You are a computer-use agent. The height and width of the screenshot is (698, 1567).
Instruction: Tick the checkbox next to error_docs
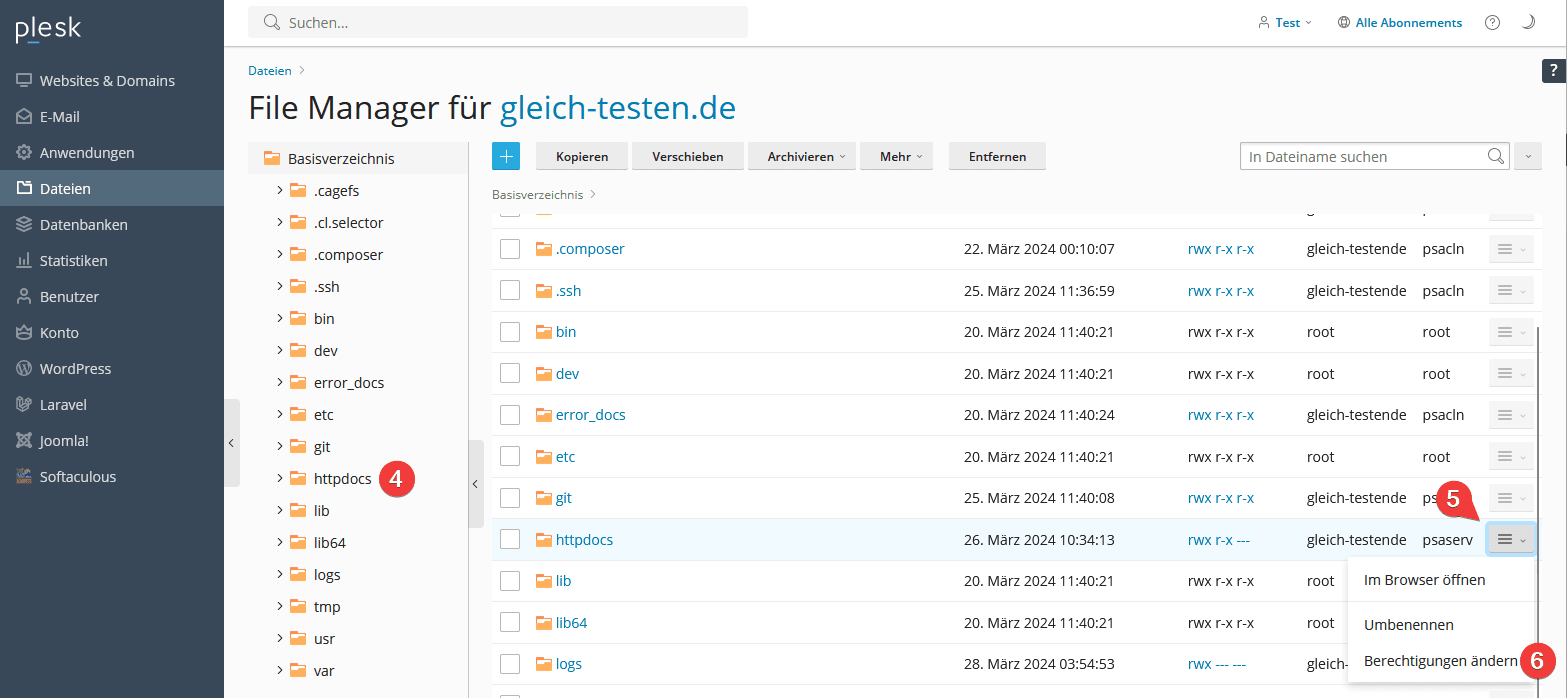click(510, 415)
